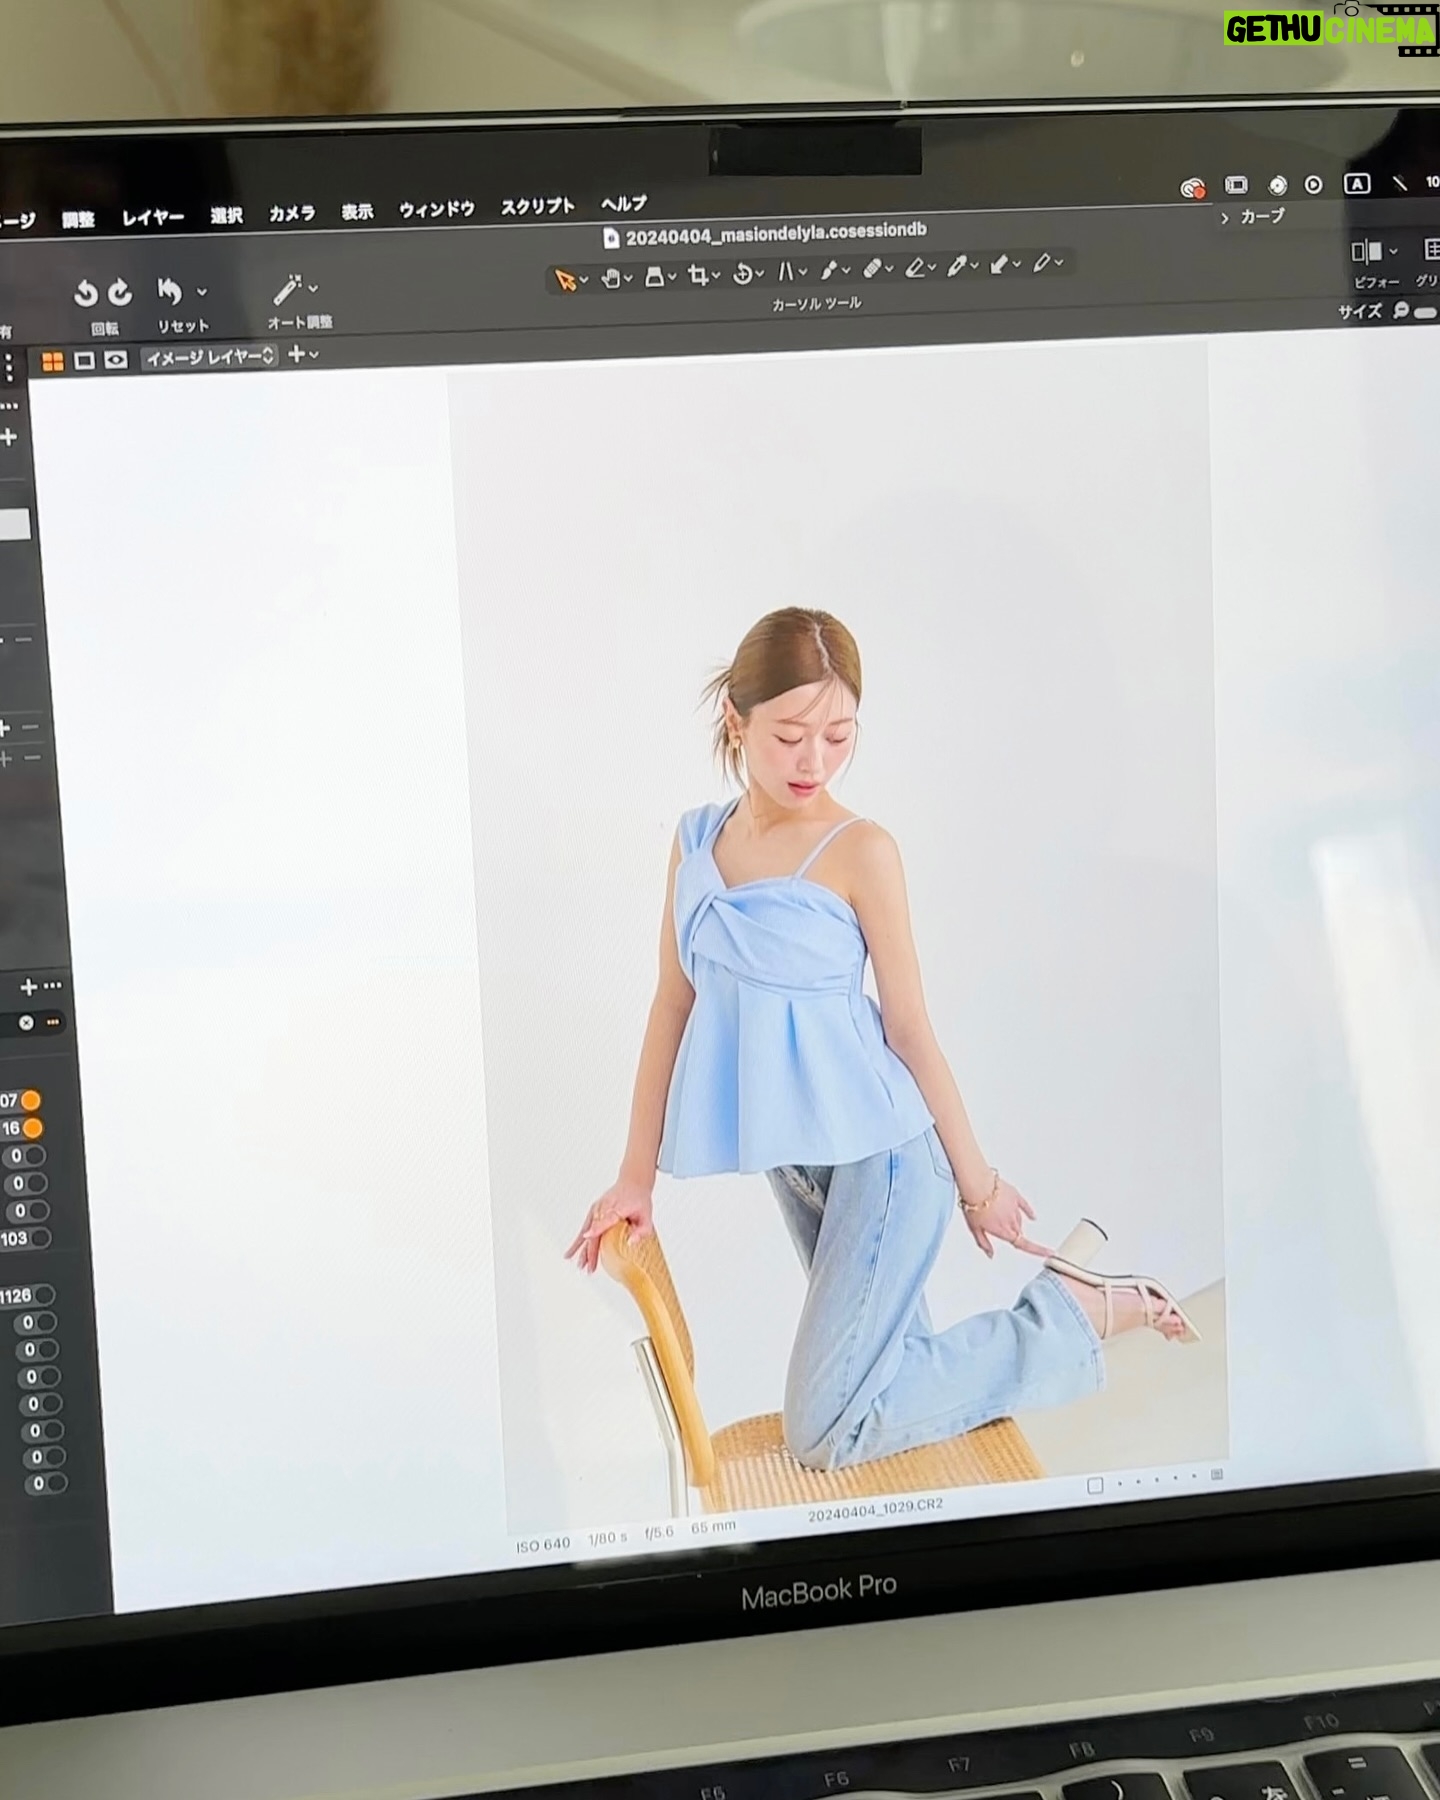Select the Apply Adjustments arrow tool
The image size is (1440, 1800).
click(x=1000, y=265)
